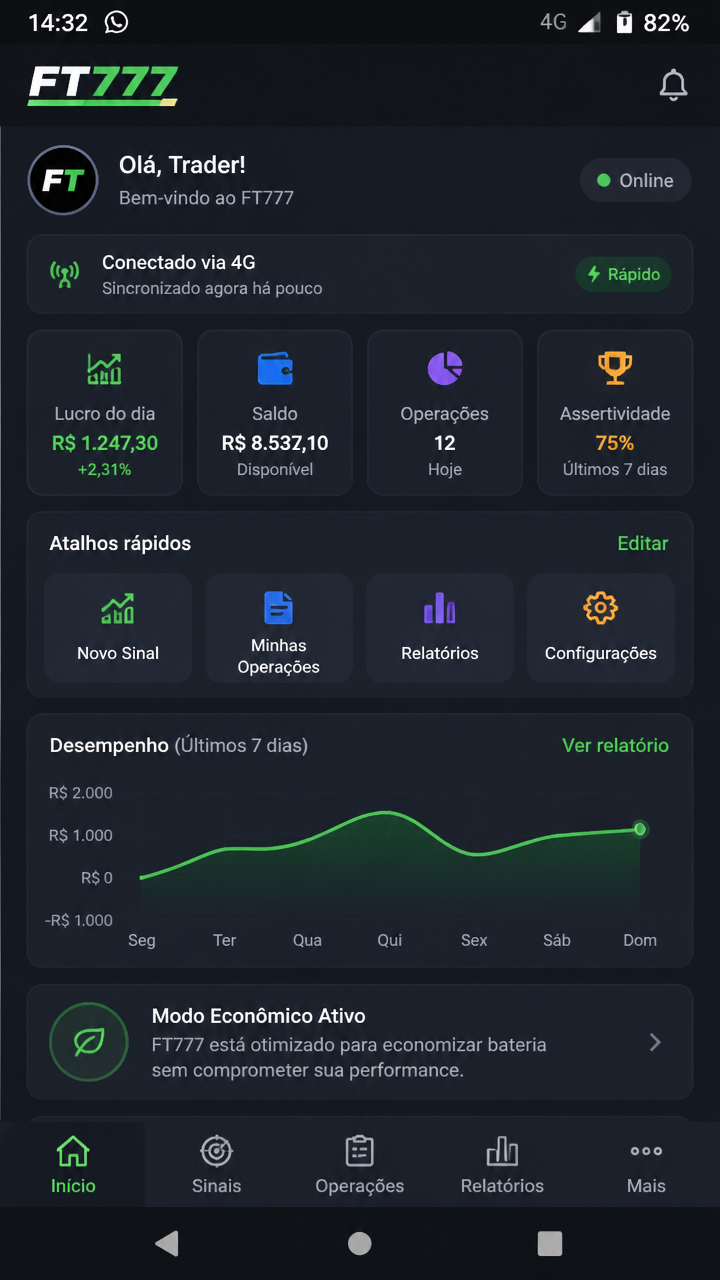The width and height of the screenshot is (720, 1280).
Task: Open the Lucro do dia chart icon
Action: coord(105,369)
